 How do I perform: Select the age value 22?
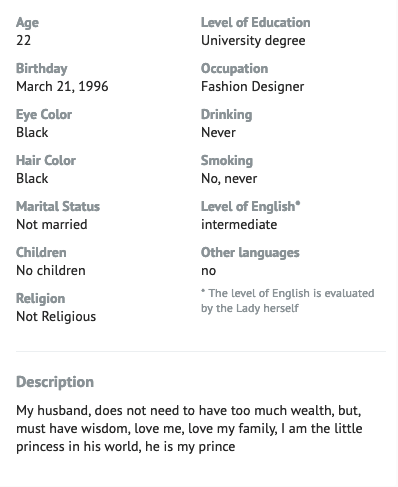click(x=23, y=41)
